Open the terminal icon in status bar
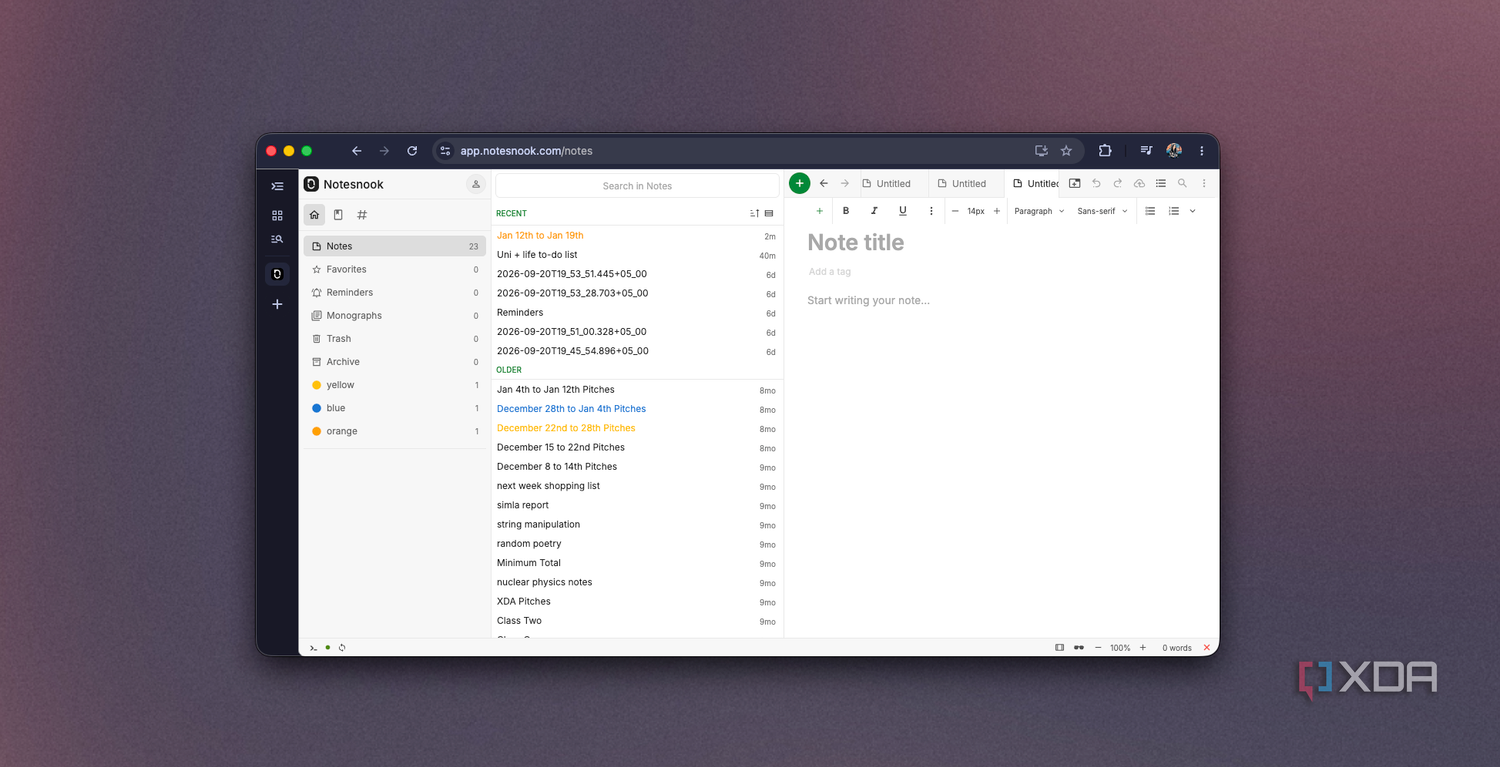This screenshot has height=767, width=1500. point(313,648)
